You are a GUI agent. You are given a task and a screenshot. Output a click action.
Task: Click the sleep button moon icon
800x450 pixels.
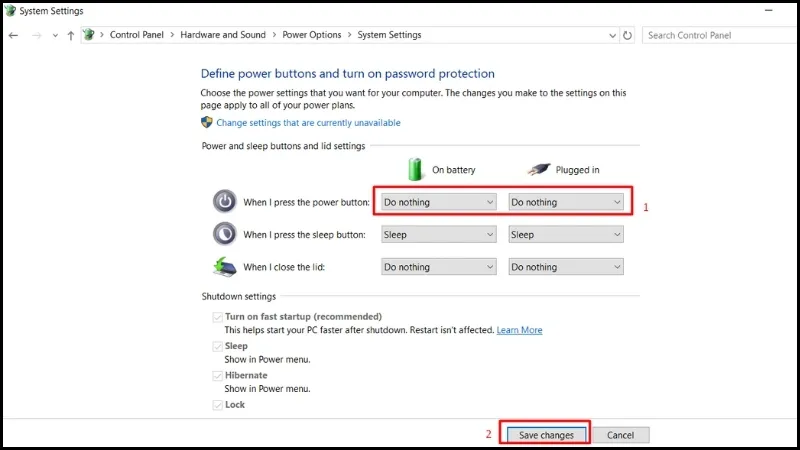[225, 234]
